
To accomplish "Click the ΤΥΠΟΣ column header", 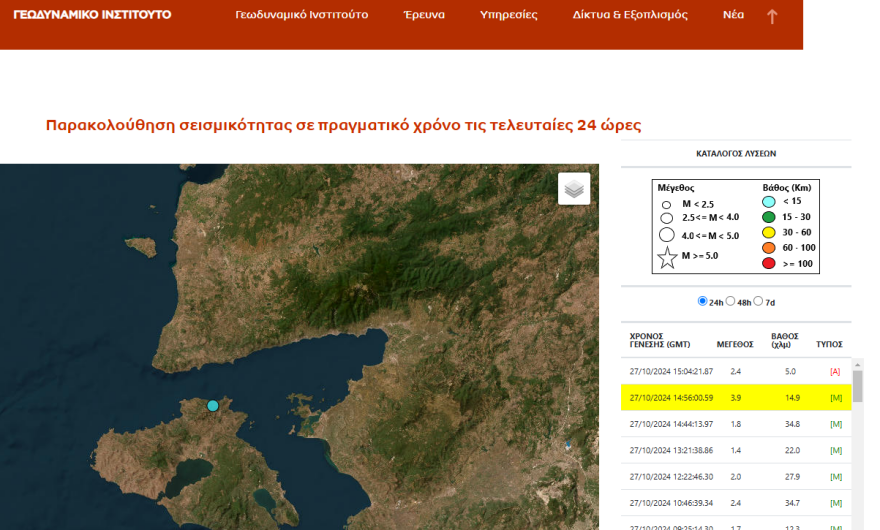I will (829, 344).
